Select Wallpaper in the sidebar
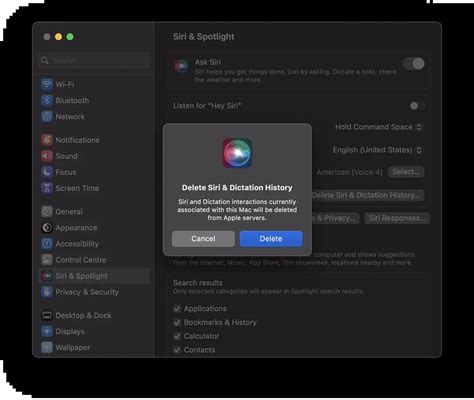 (94, 347)
